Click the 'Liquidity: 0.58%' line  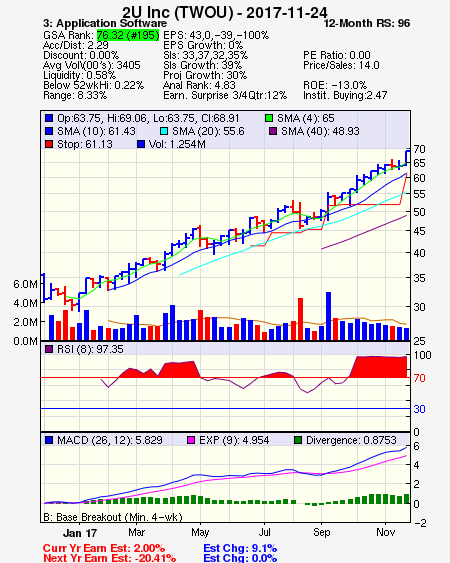pos(79,75)
